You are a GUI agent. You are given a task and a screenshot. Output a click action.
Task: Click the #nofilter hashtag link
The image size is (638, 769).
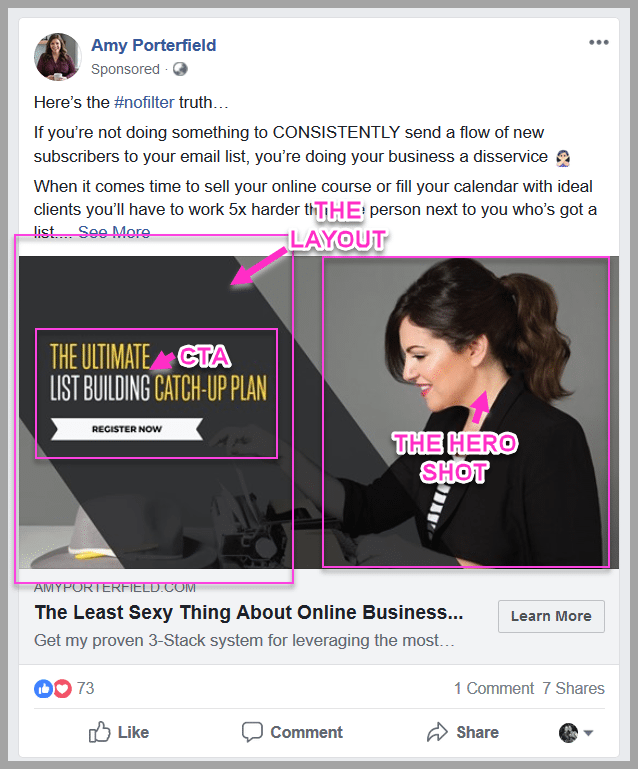pyautogui.click(x=144, y=103)
